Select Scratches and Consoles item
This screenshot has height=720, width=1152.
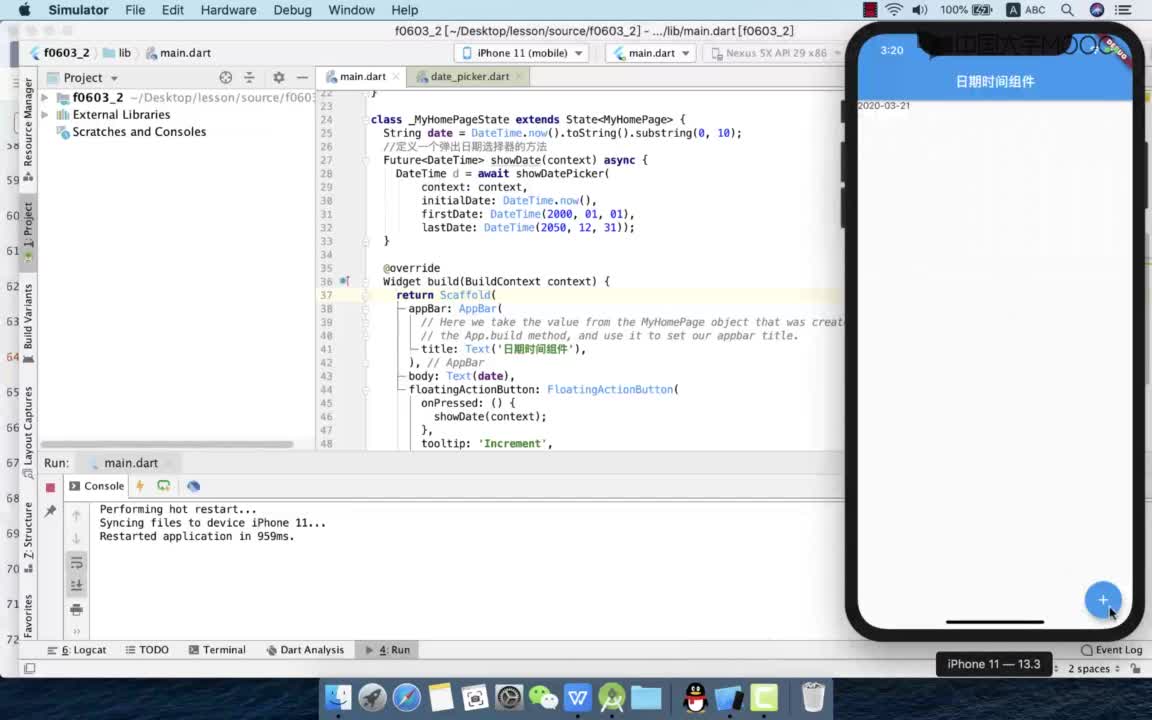click(x=139, y=132)
